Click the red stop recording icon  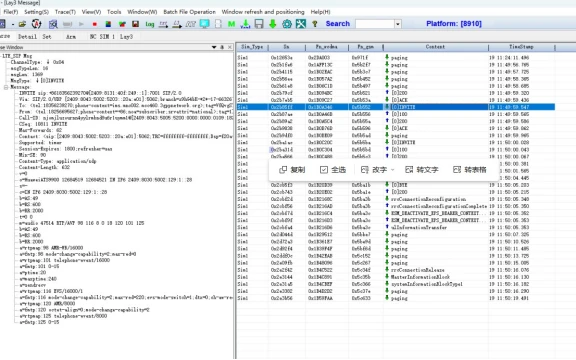pos(94,24)
